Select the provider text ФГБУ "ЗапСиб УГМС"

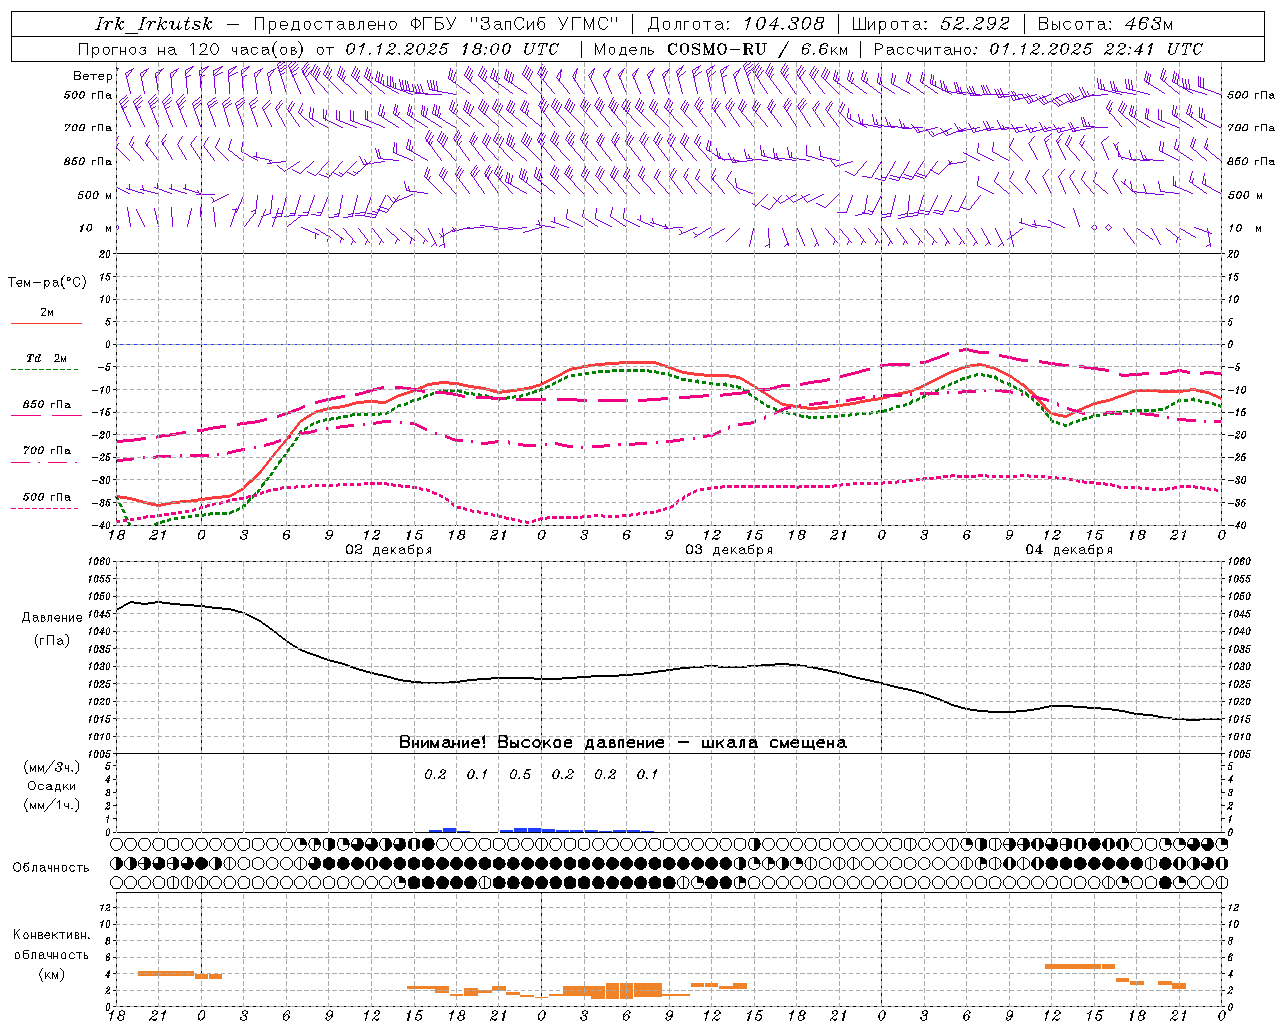click(x=514, y=24)
